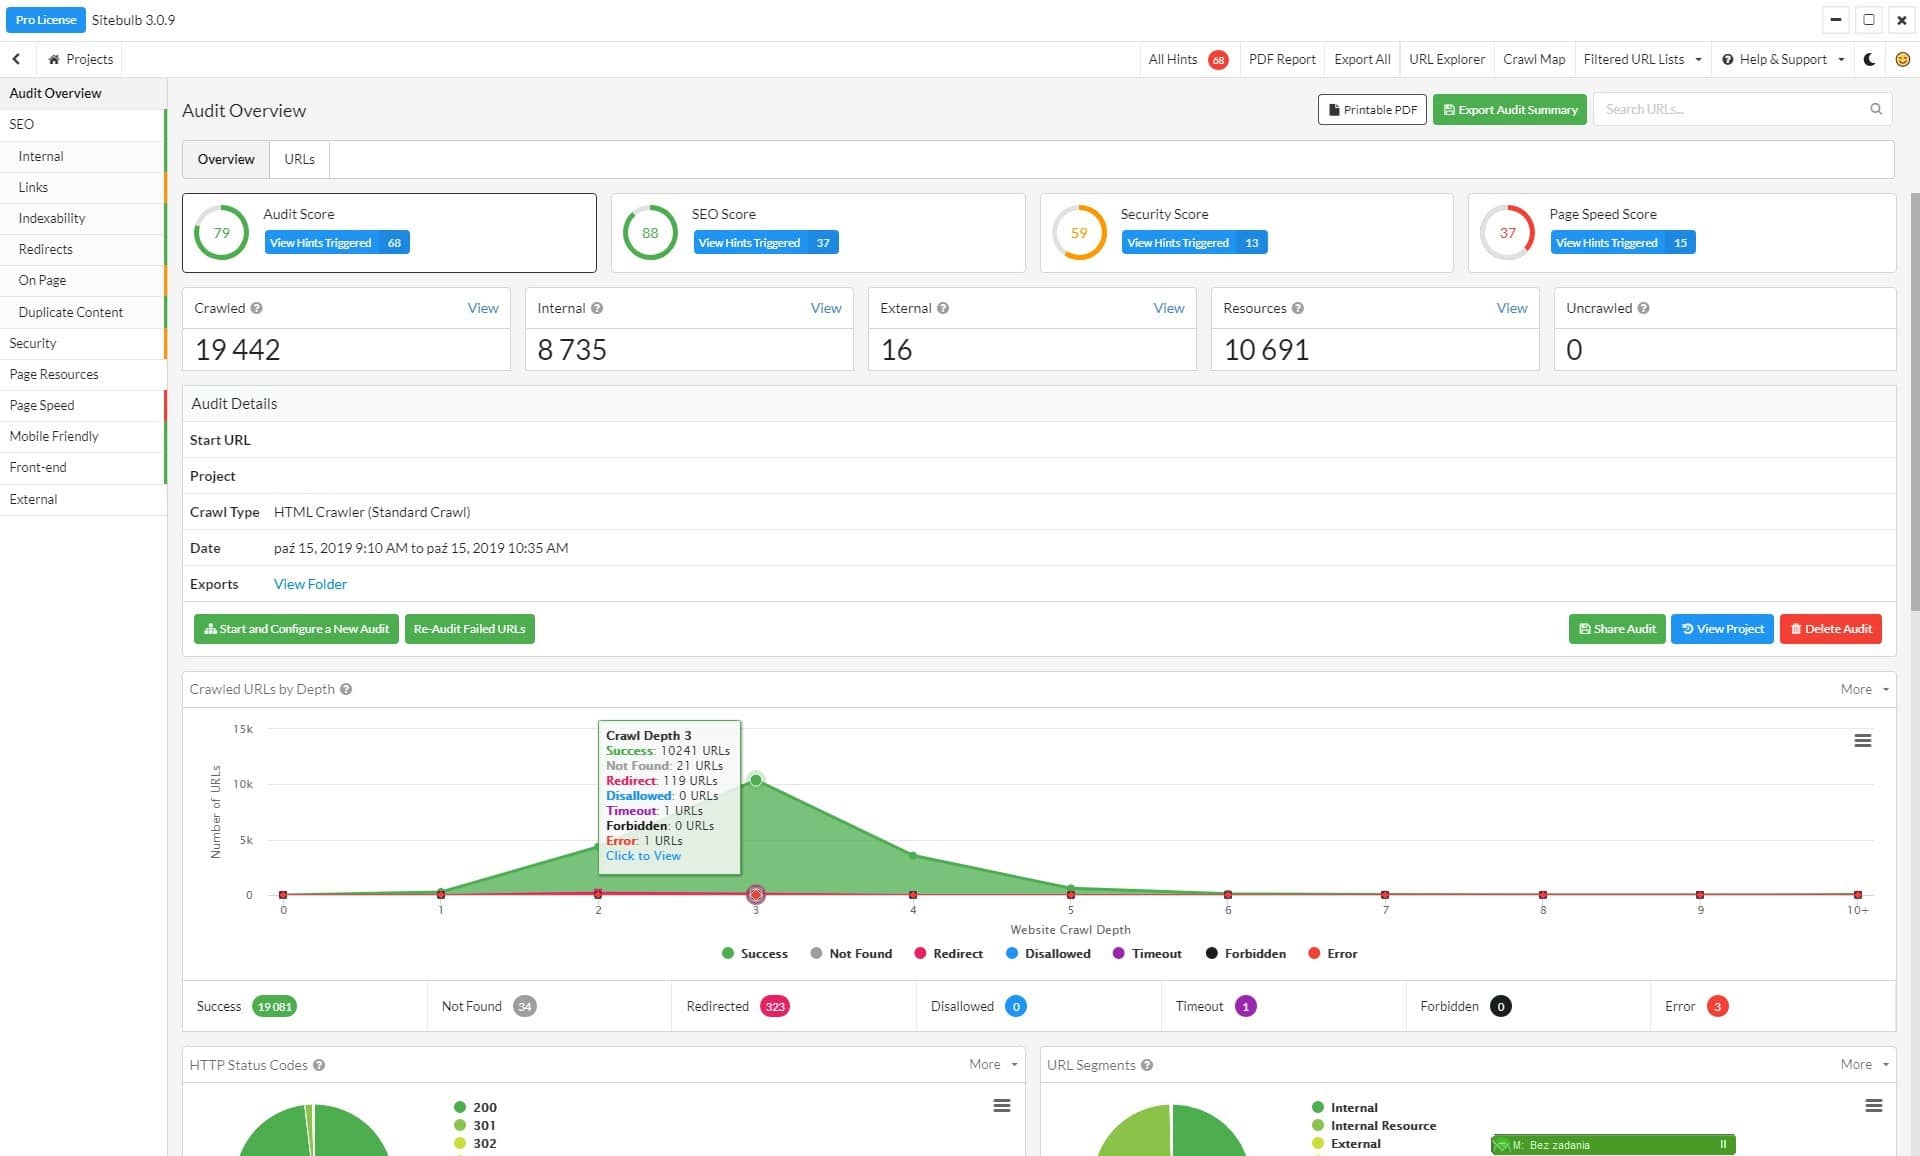Click Export Audit Summary button
Screen dimensions: 1920x1156
click(1509, 110)
